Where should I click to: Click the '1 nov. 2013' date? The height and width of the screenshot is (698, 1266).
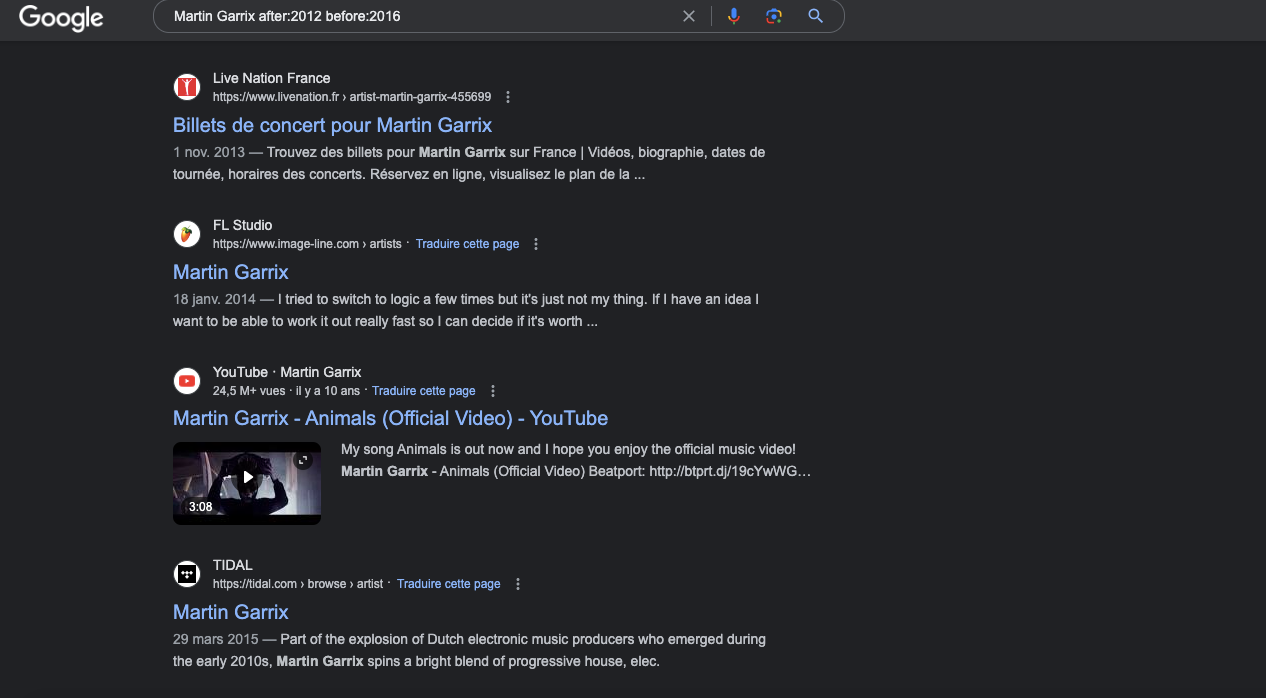(209, 152)
